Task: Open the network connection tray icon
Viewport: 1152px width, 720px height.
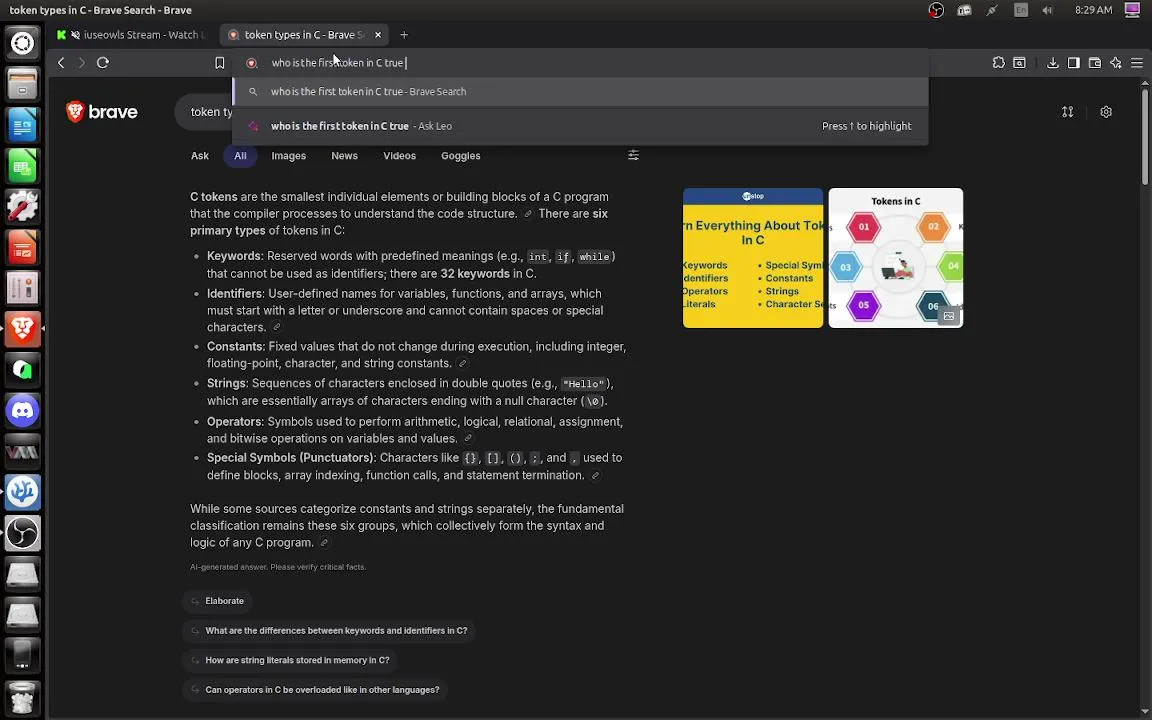Action: pos(993,10)
